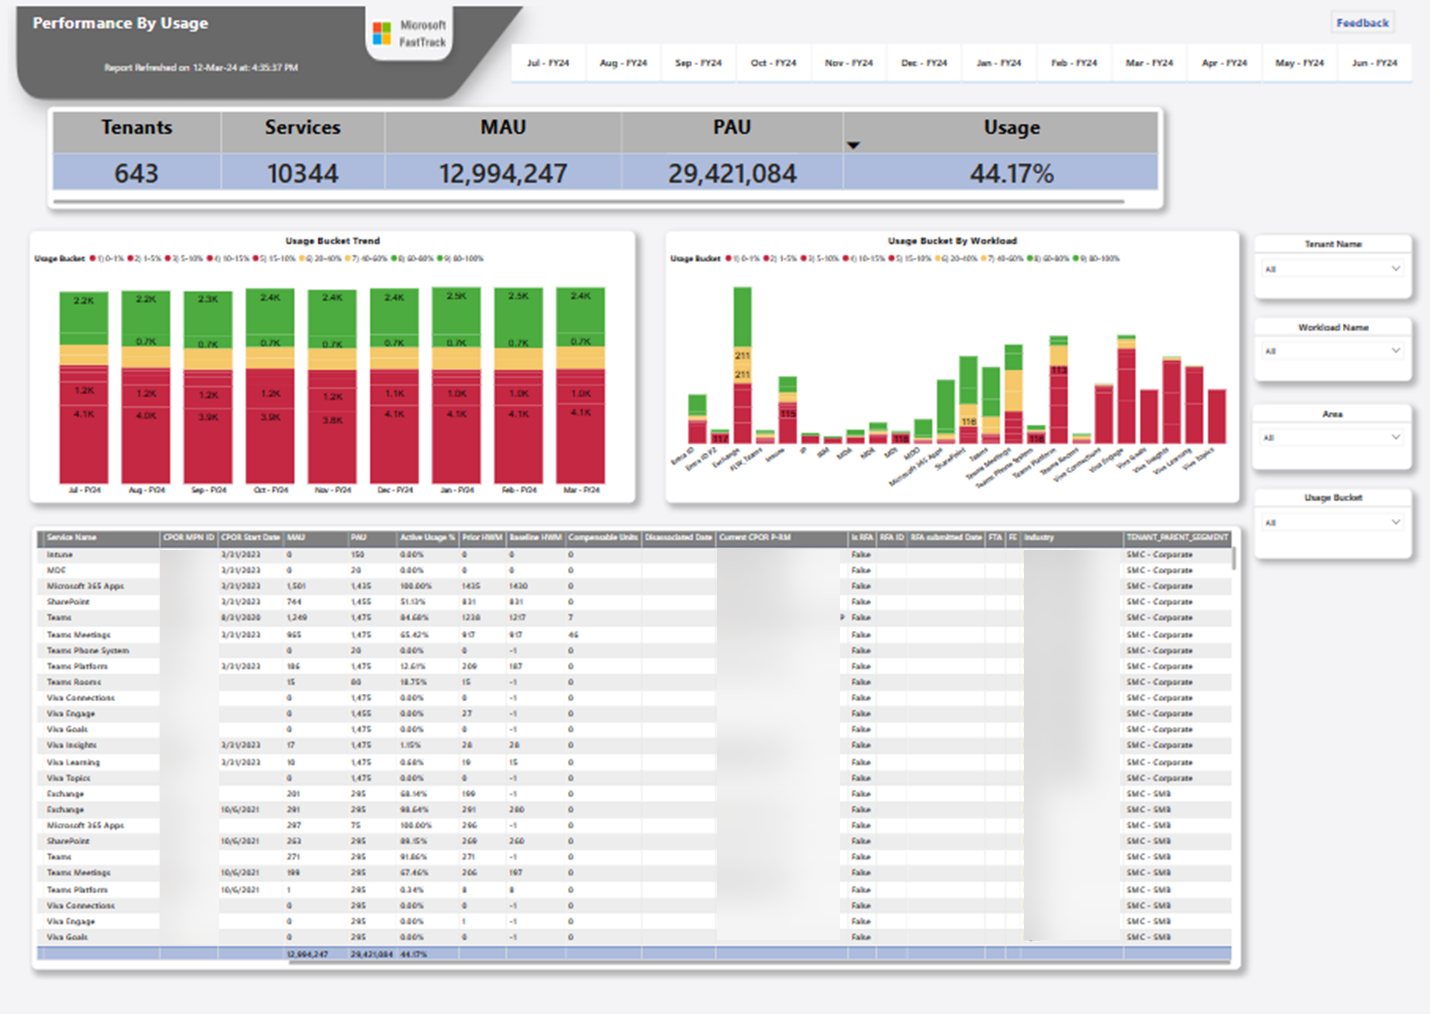Viewport: 1430px width, 1014px height.
Task: Select the Sep - FY24 month tab
Action: [698, 63]
